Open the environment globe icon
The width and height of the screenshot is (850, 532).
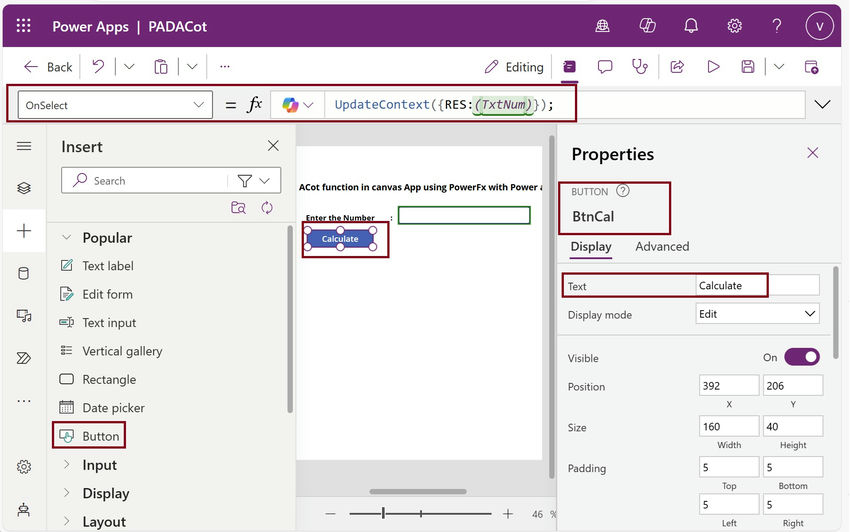(x=602, y=25)
